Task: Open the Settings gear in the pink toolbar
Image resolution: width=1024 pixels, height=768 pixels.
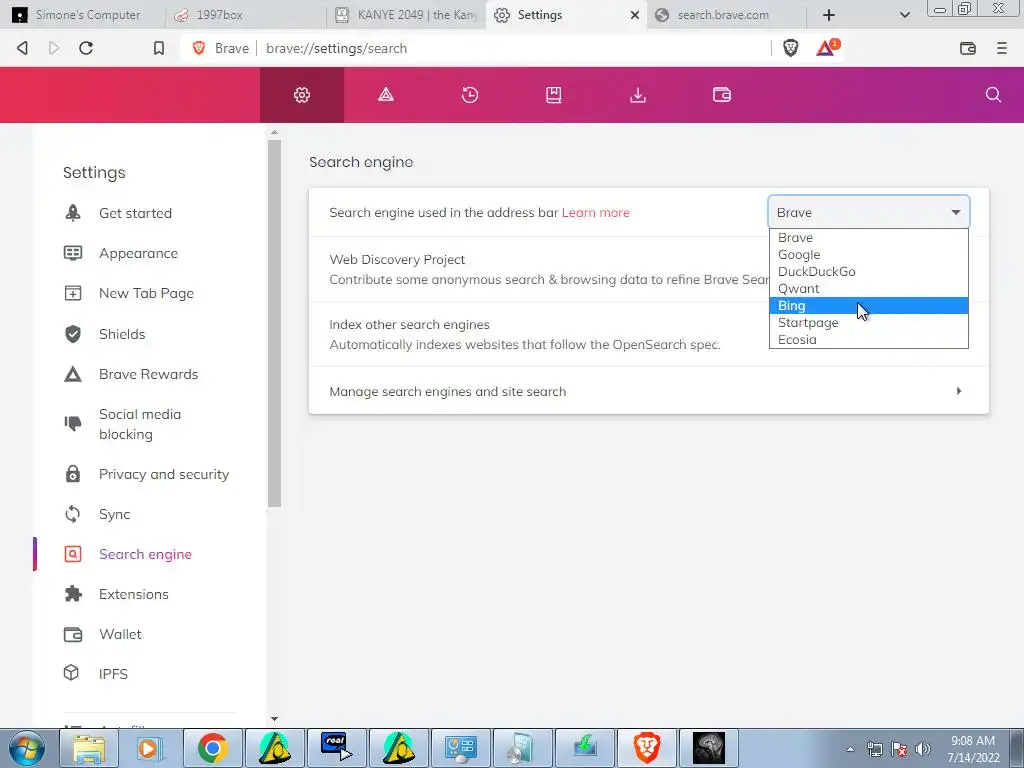Action: pyautogui.click(x=302, y=95)
